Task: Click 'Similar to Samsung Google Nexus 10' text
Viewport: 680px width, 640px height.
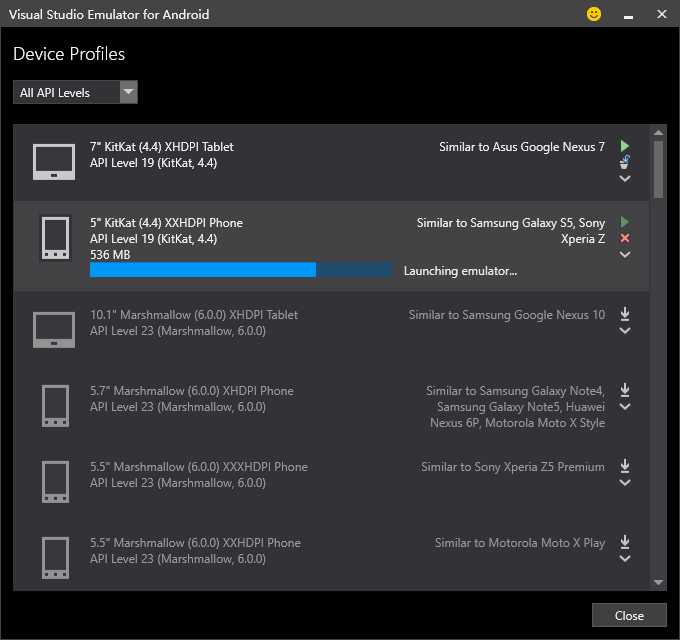Action: 507,315
